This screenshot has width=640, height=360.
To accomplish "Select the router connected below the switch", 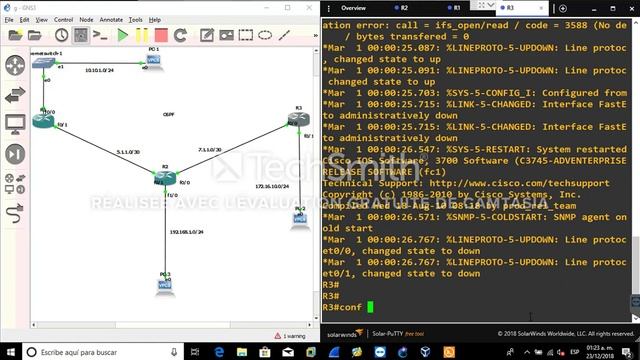I will [x=43, y=121].
